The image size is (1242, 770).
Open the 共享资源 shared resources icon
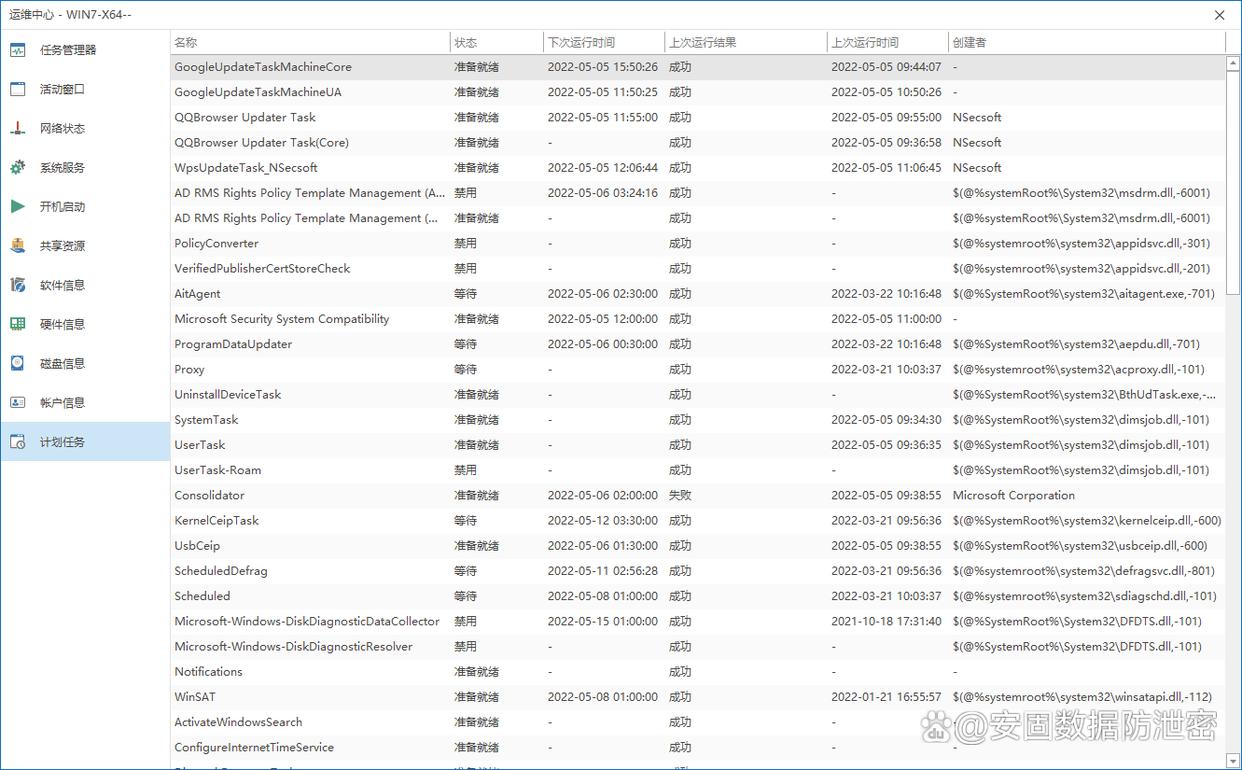18,246
